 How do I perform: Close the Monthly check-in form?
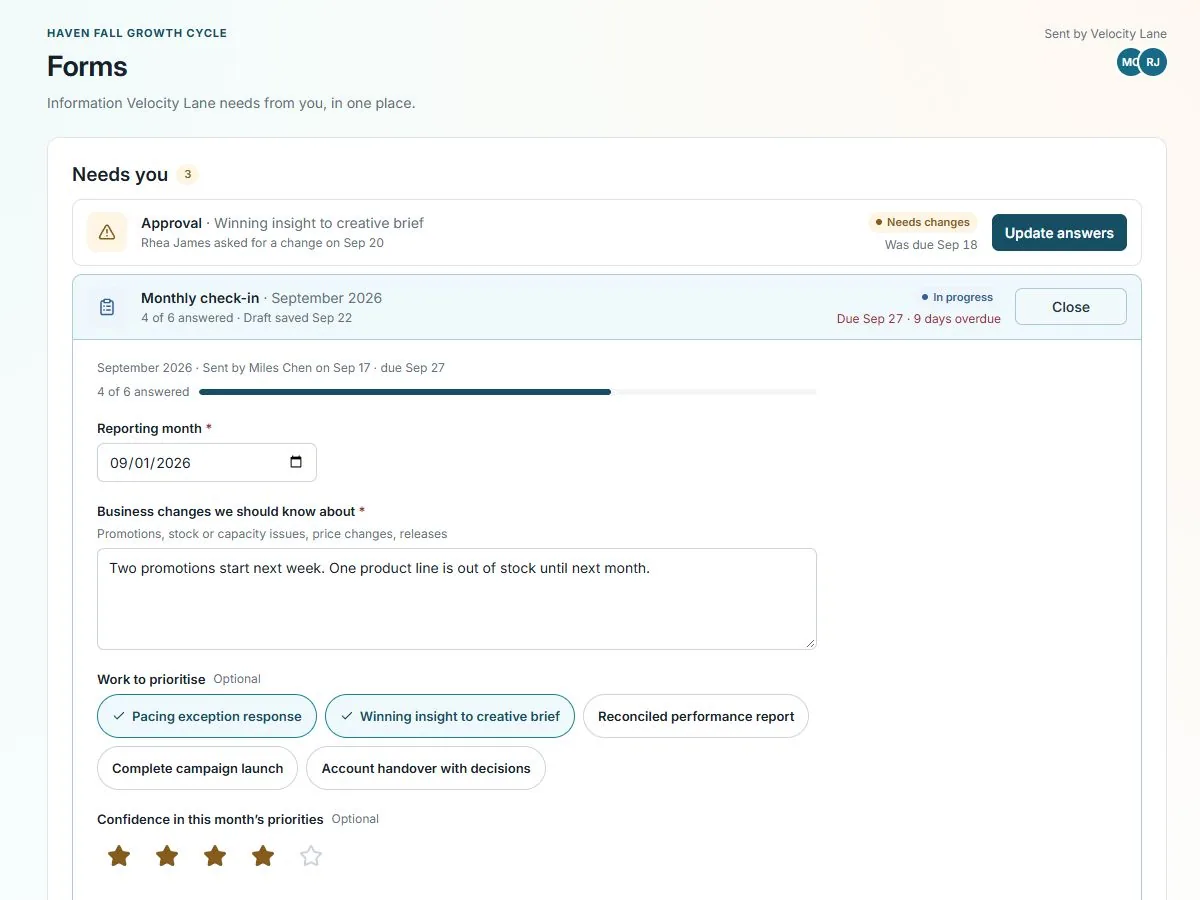click(1071, 307)
